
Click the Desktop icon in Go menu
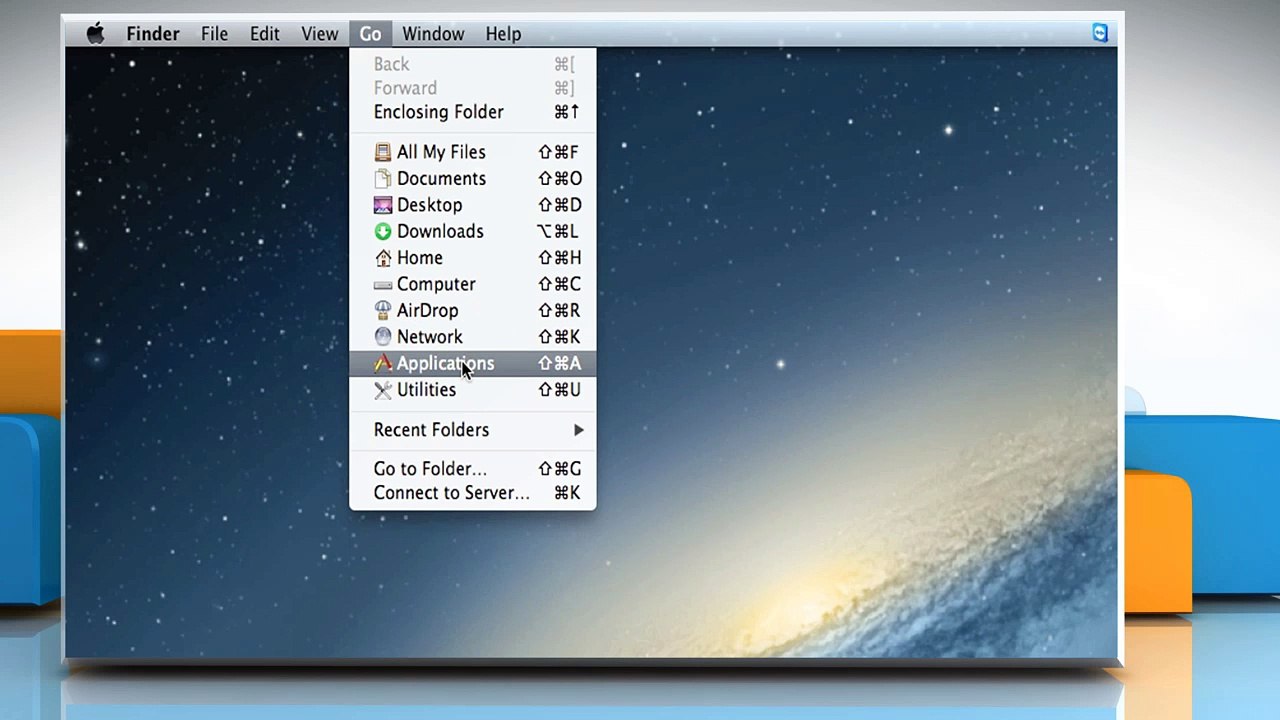tap(383, 205)
